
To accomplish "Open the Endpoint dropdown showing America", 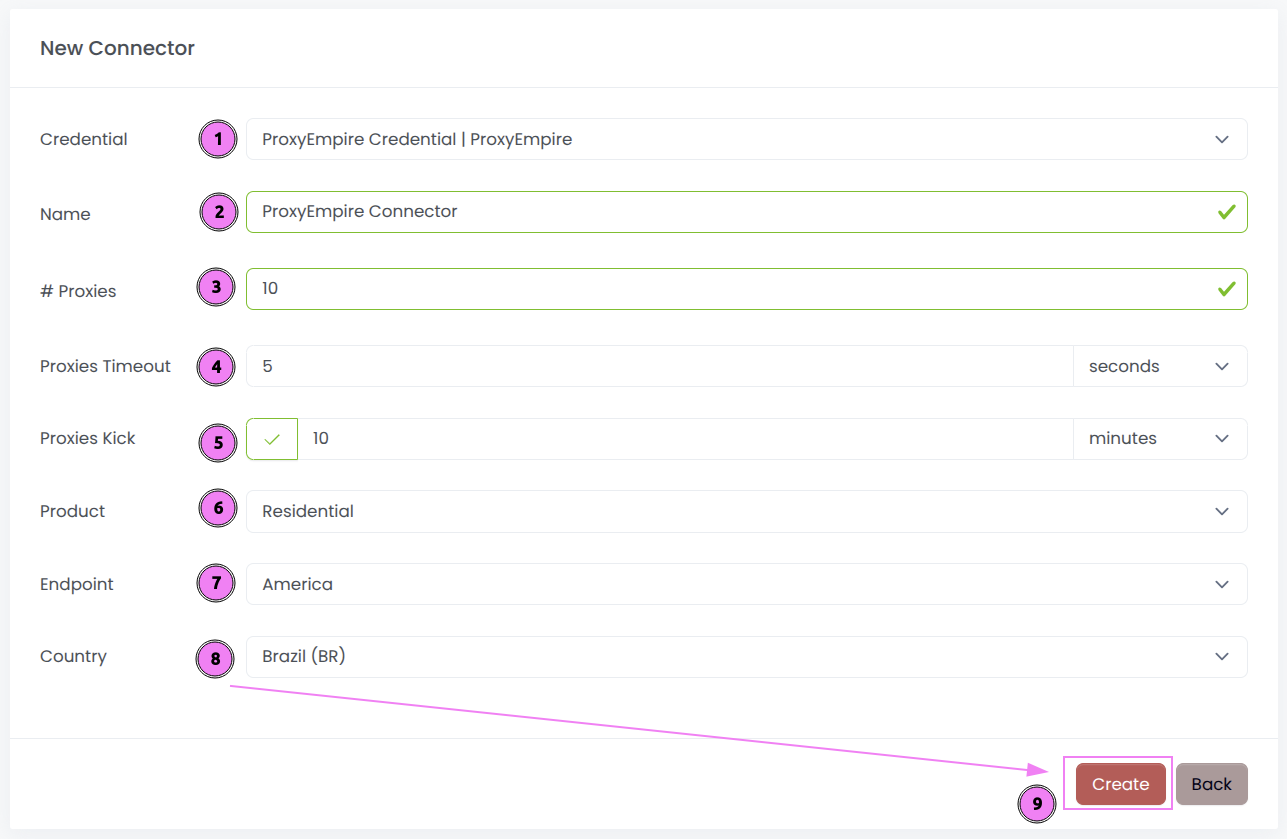I will point(746,584).
